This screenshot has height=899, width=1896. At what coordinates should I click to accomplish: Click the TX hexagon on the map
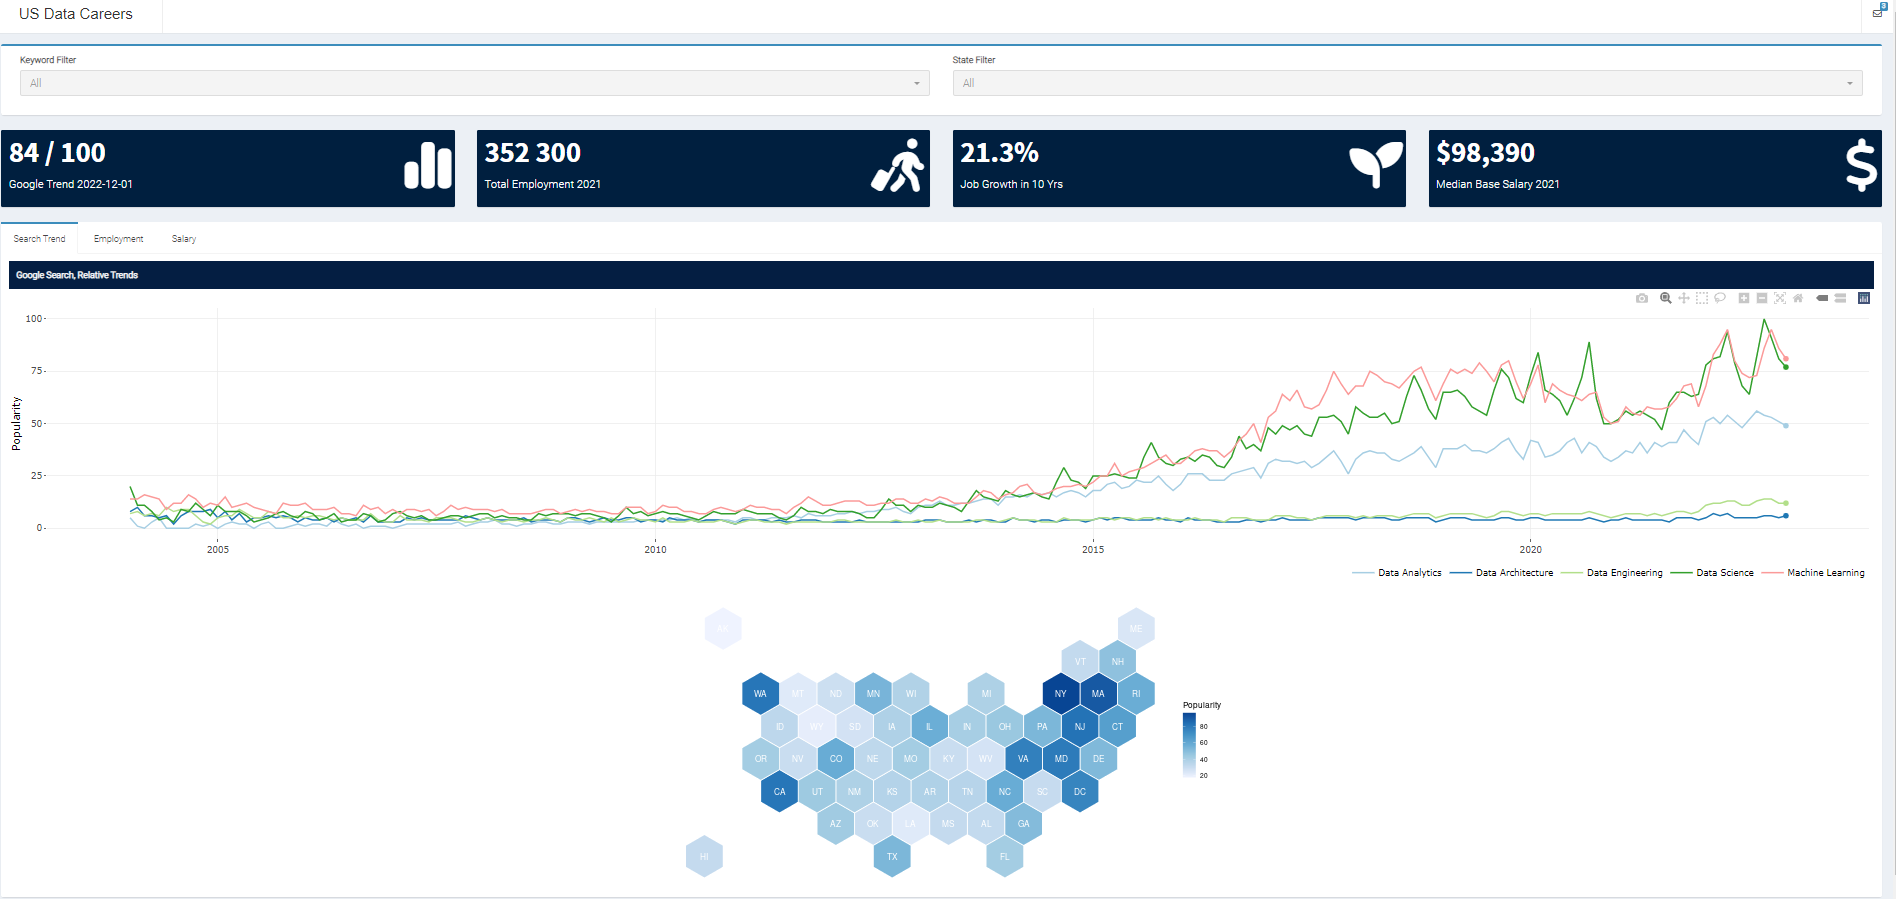coord(892,857)
